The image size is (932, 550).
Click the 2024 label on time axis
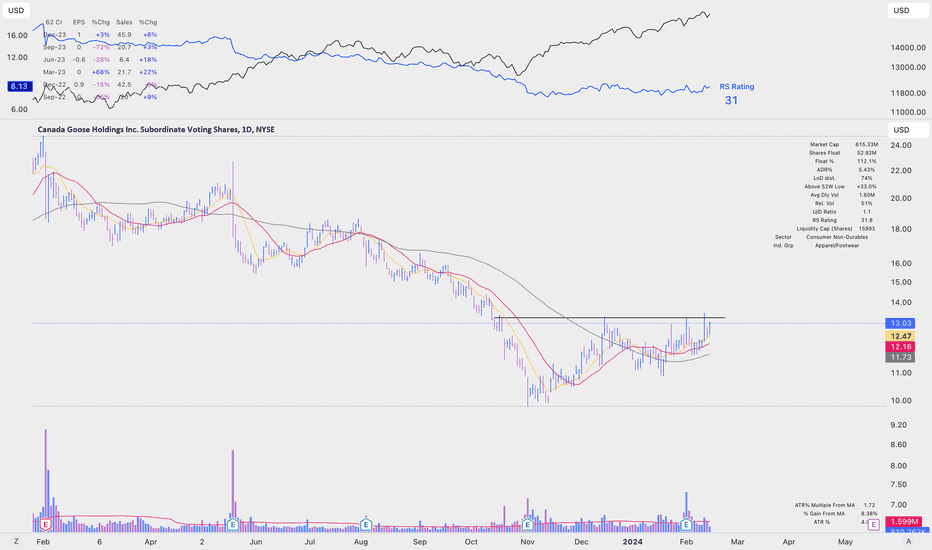point(632,542)
